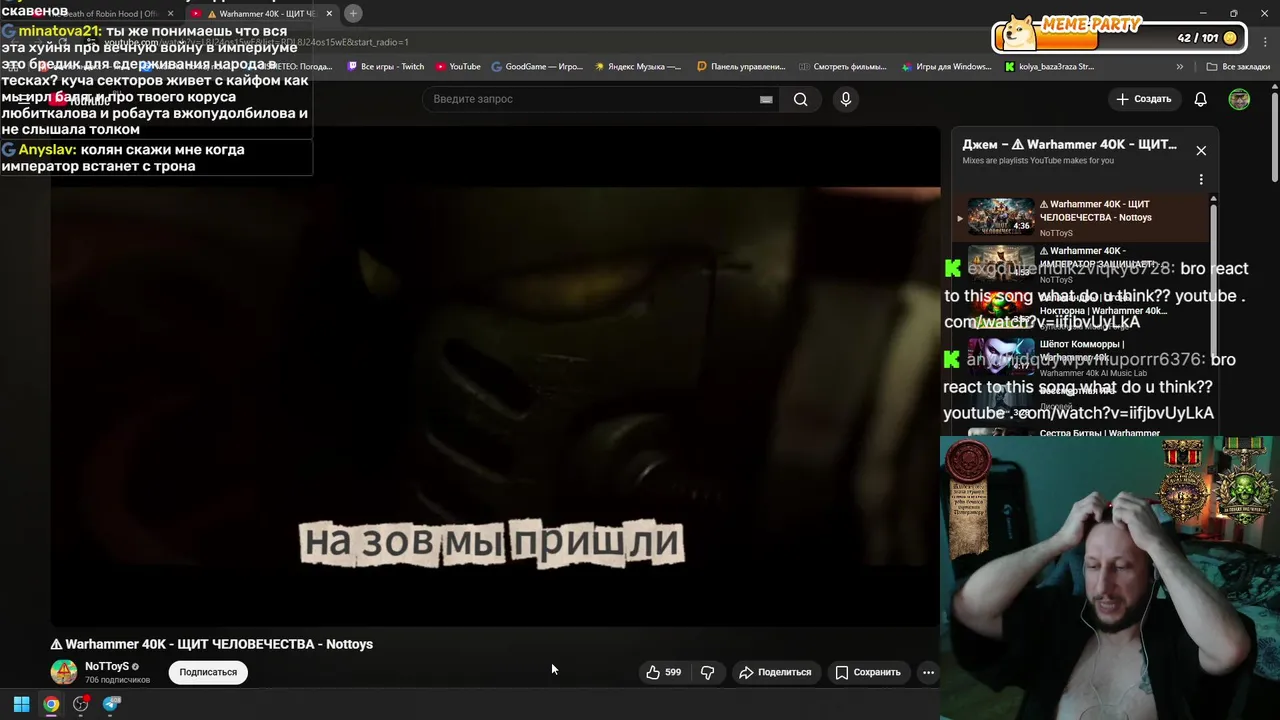Open the account avatar menu
Screen dimensions: 1280x720
point(1239,99)
